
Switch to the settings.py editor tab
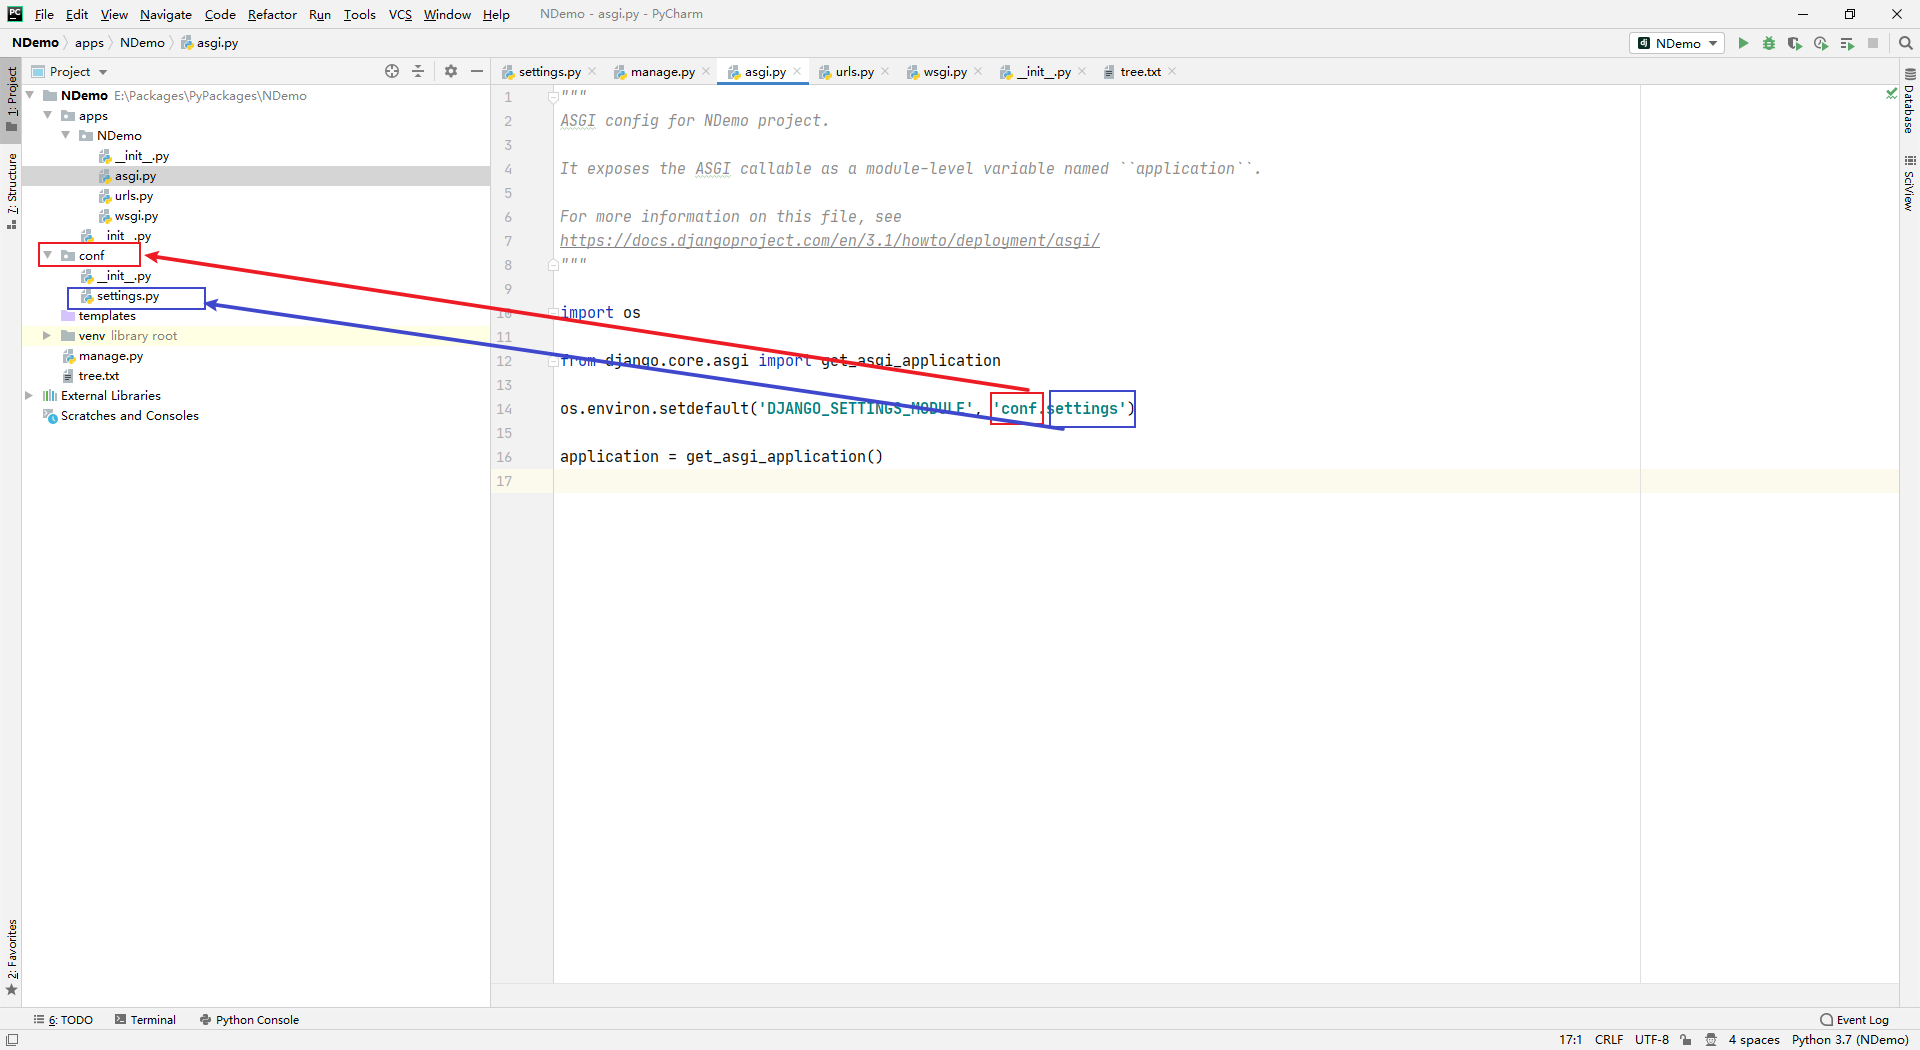click(549, 72)
